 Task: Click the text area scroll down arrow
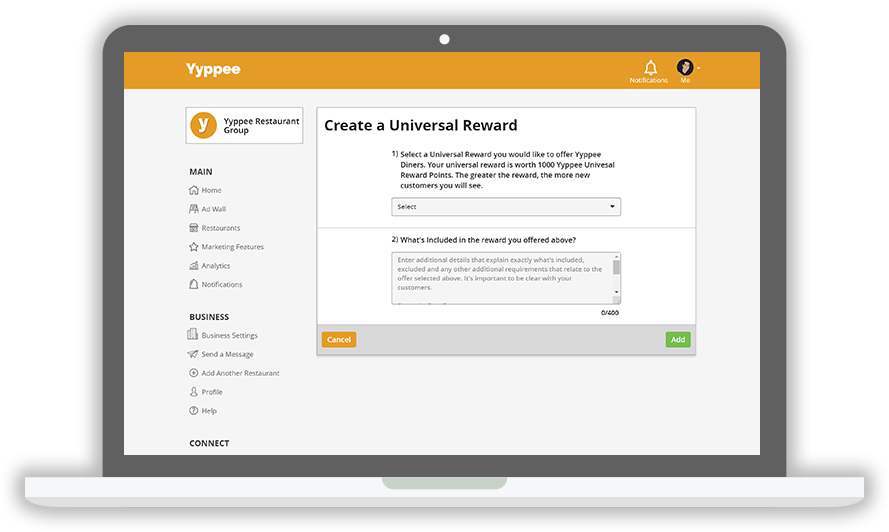pos(616,292)
